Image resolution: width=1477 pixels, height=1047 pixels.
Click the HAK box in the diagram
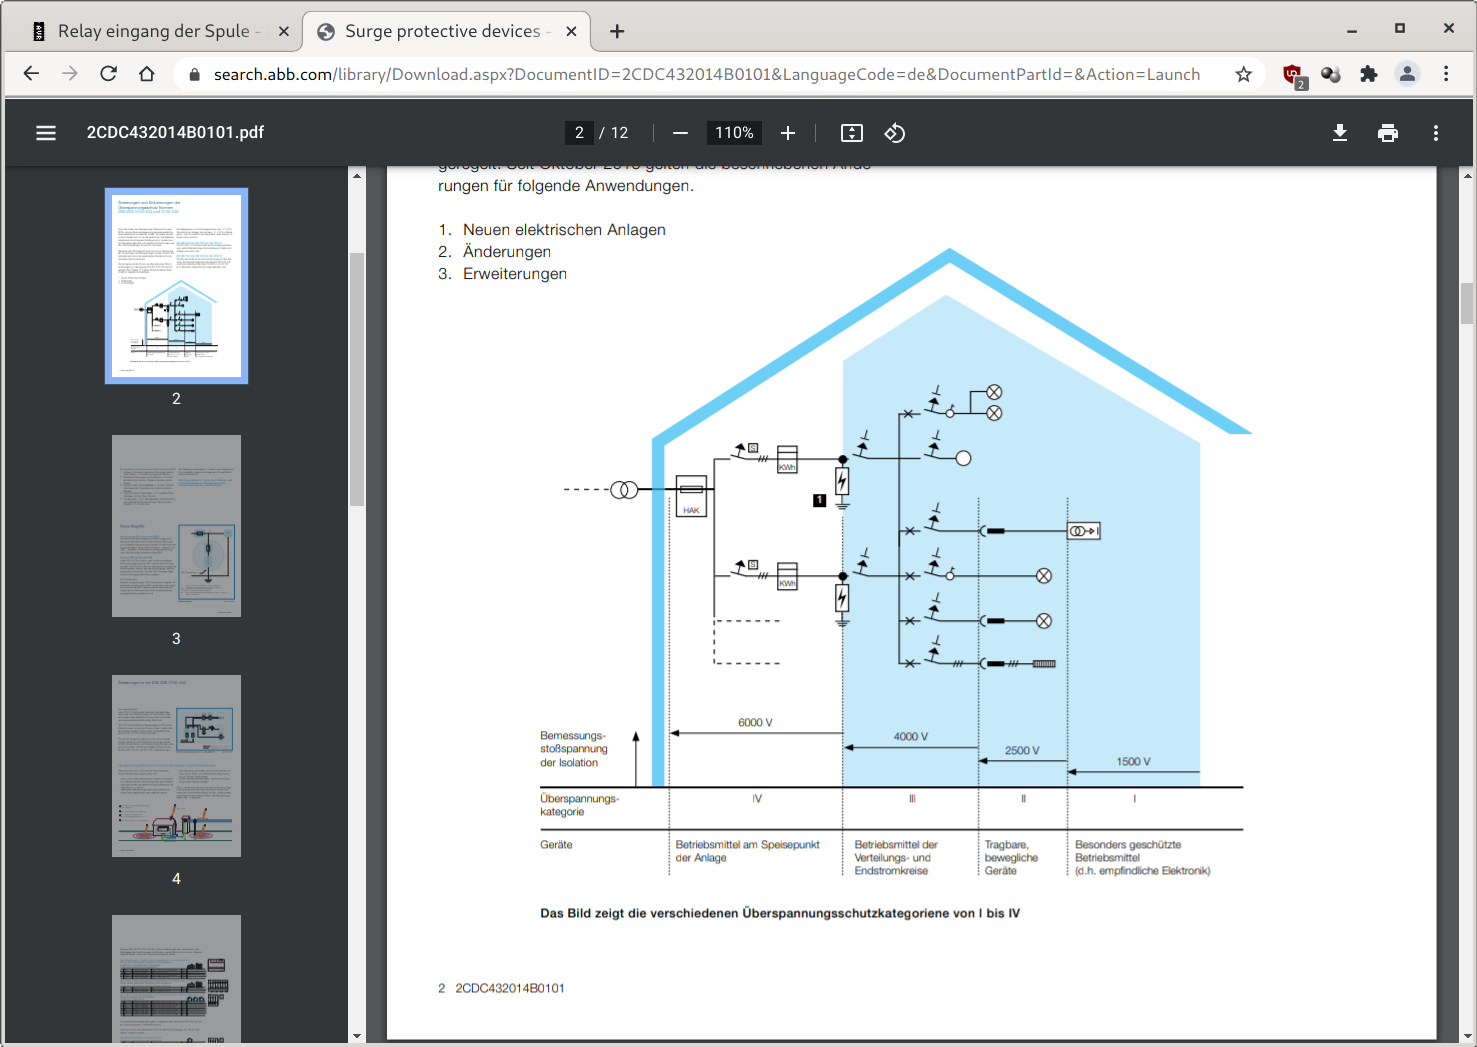[x=692, y=496]
